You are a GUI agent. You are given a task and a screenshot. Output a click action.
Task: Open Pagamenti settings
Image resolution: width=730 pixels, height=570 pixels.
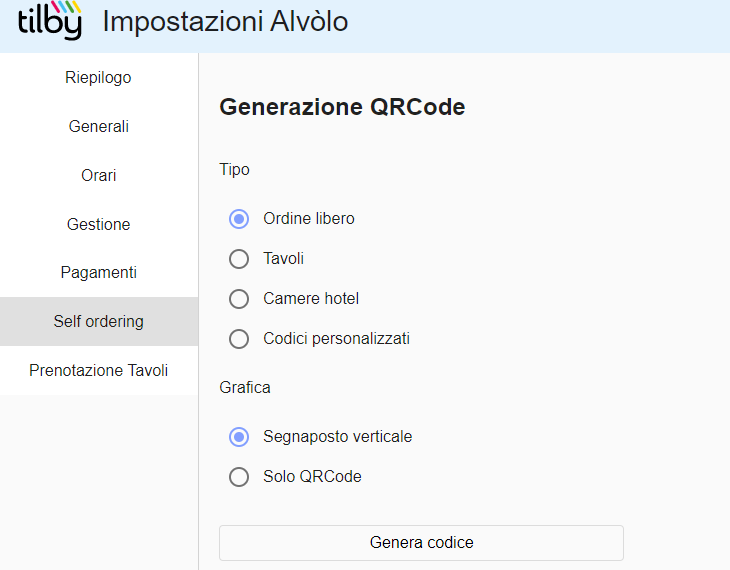(x=99, y=272)
